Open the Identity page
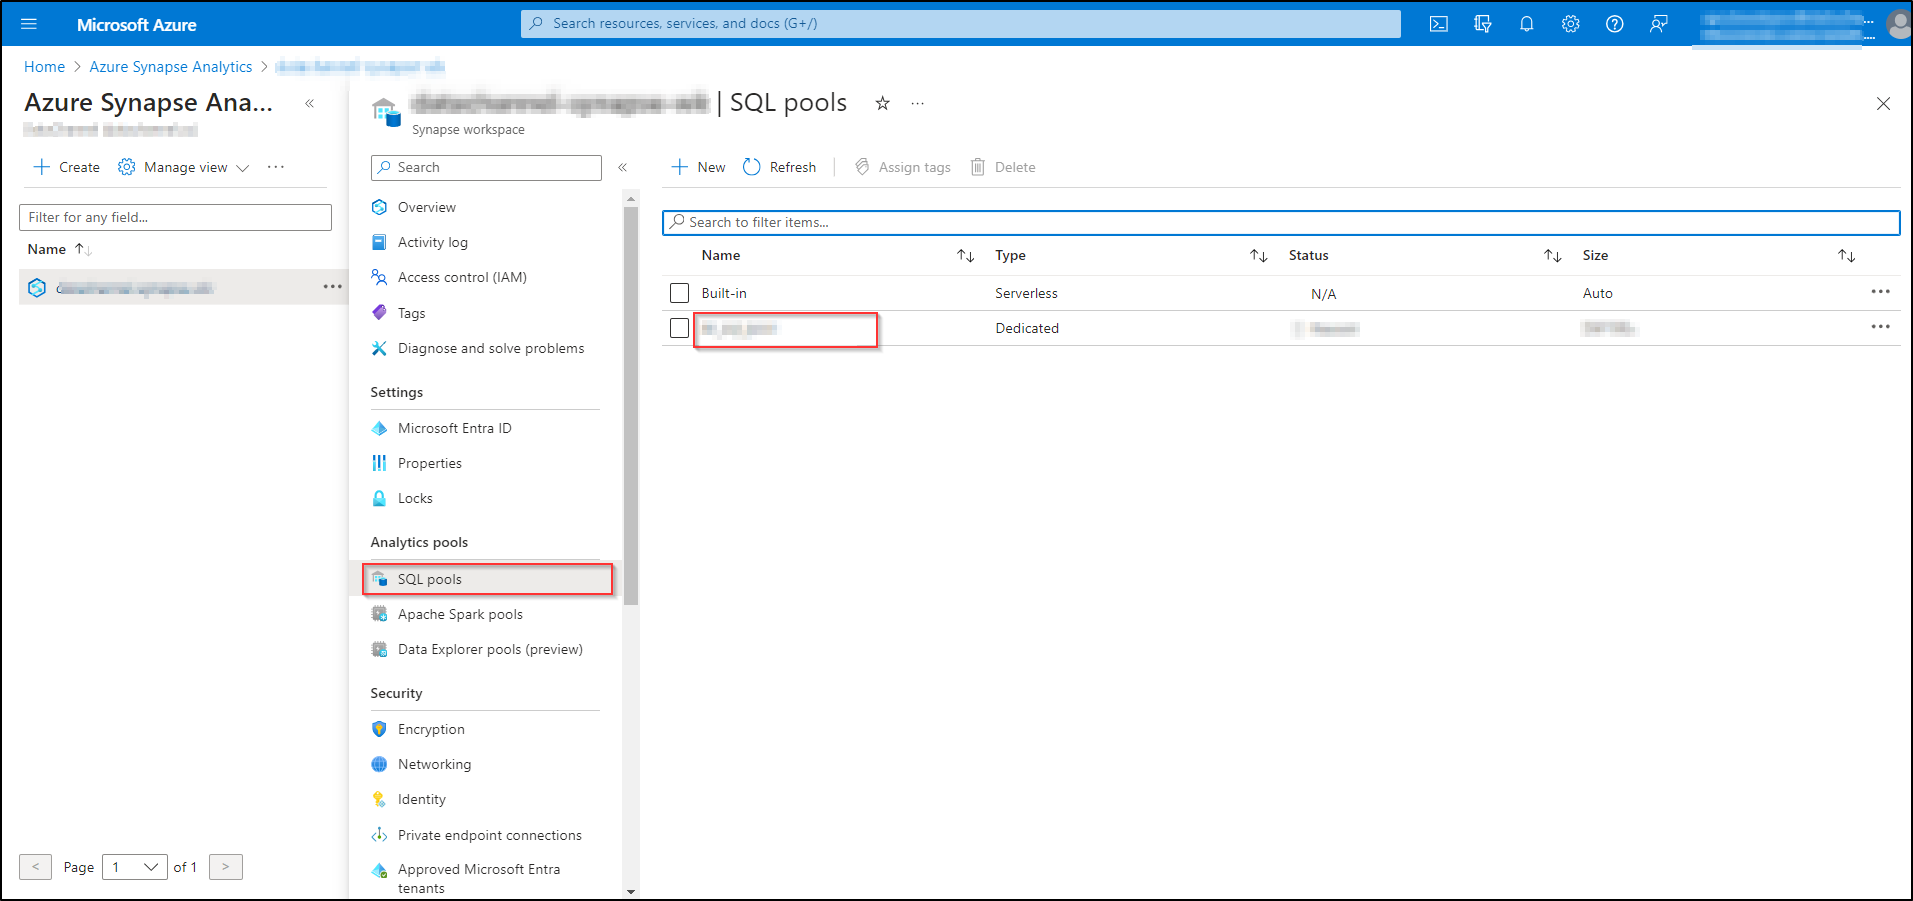 (x=422, y=799)
